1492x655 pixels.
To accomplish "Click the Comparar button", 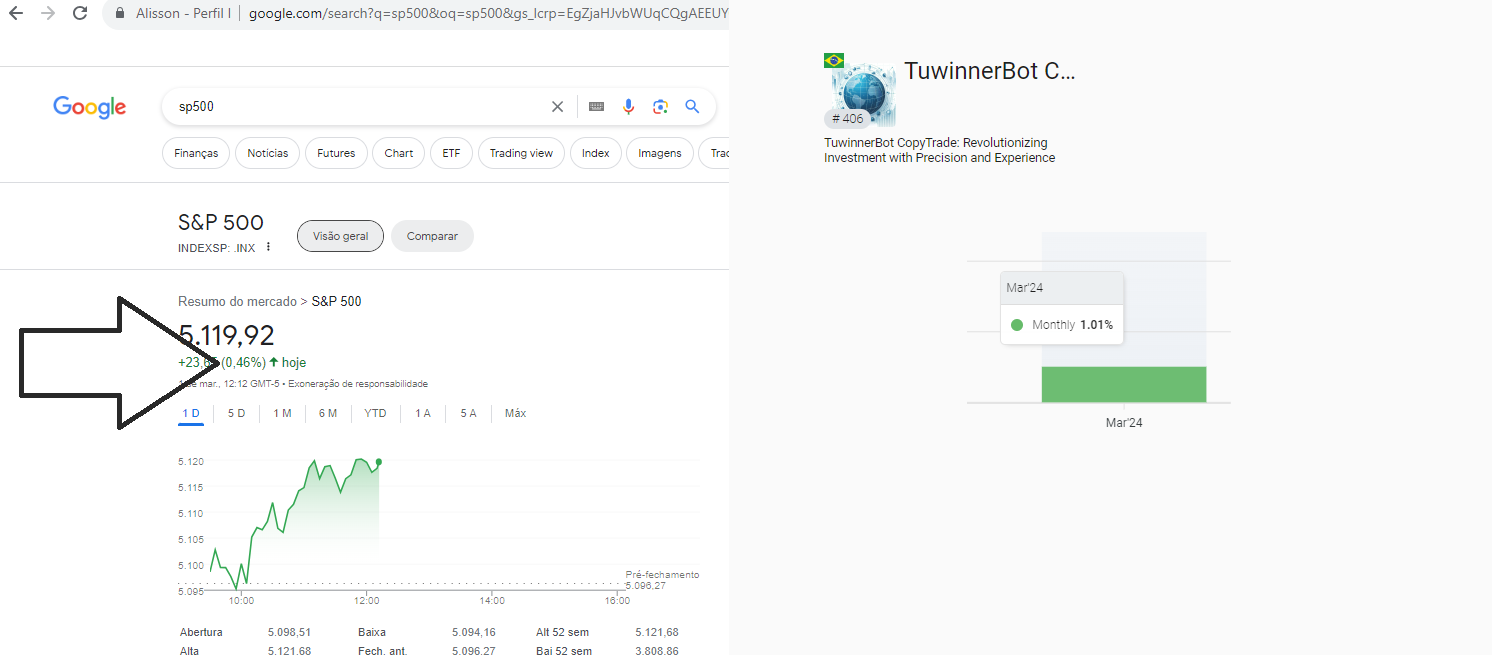I will (x=432, y=235).
